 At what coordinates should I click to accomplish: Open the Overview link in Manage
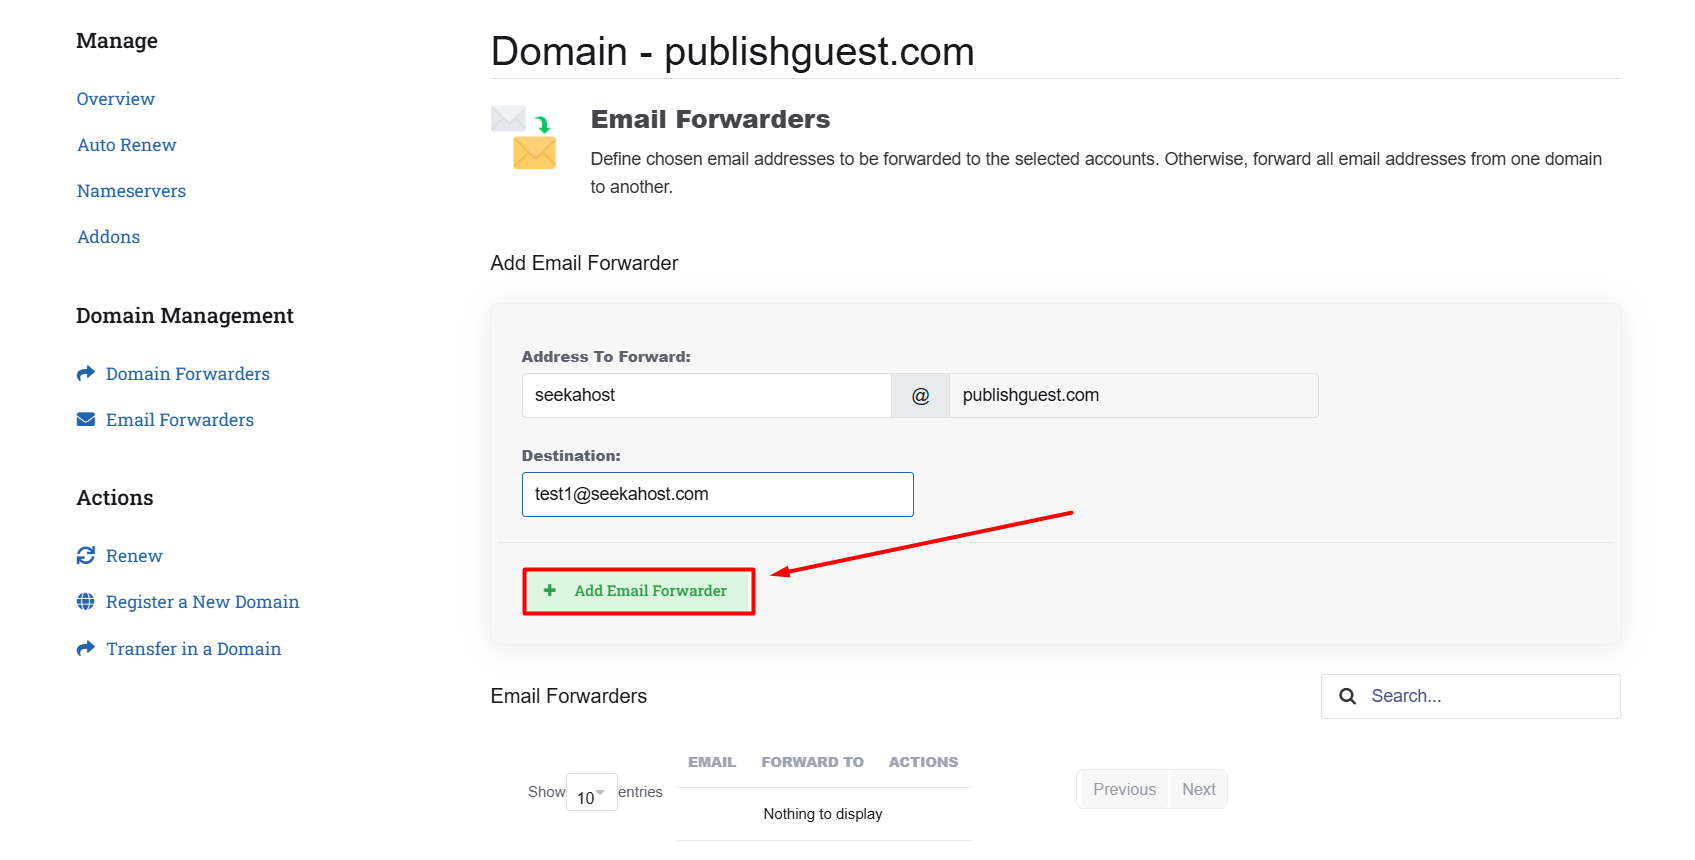pyautogui.click(x=115, y=99)
